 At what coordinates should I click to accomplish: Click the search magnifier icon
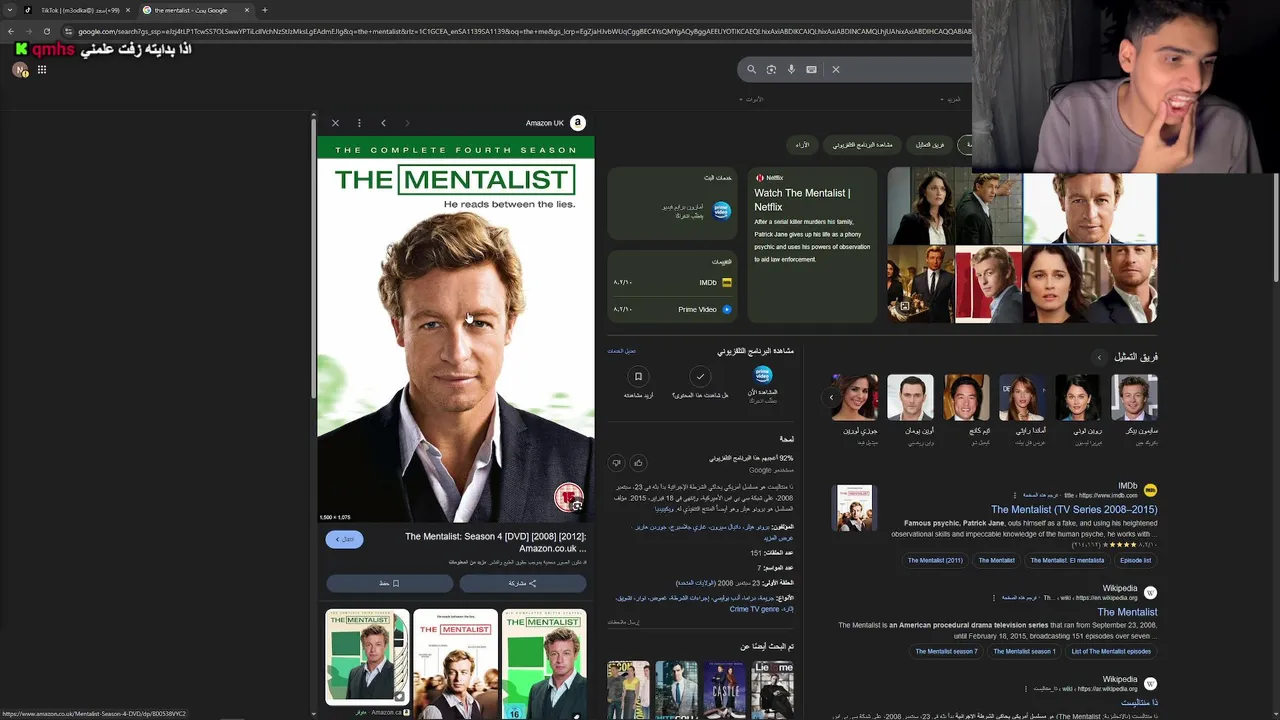(x=751, y=69)
